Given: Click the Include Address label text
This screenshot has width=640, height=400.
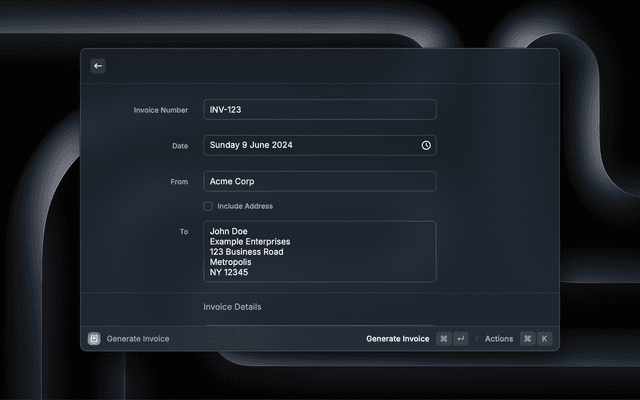Looking at the screenshot, I should (x=245, y=206).
